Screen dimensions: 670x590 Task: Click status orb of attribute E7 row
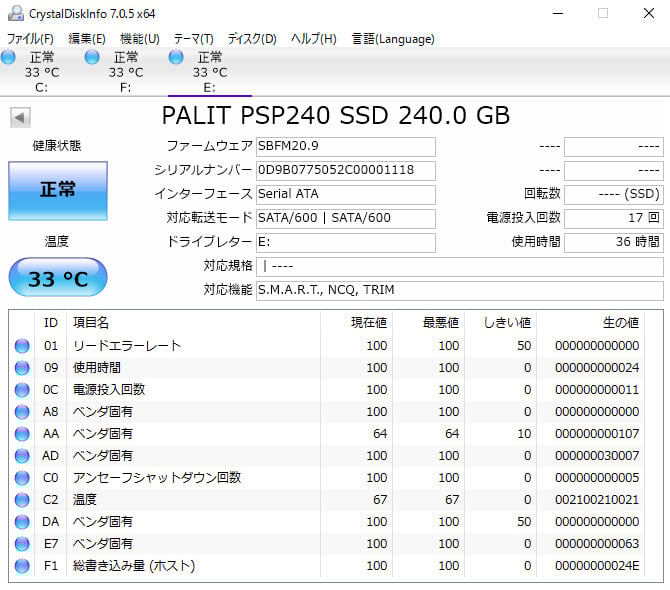(x=22, y=544)
